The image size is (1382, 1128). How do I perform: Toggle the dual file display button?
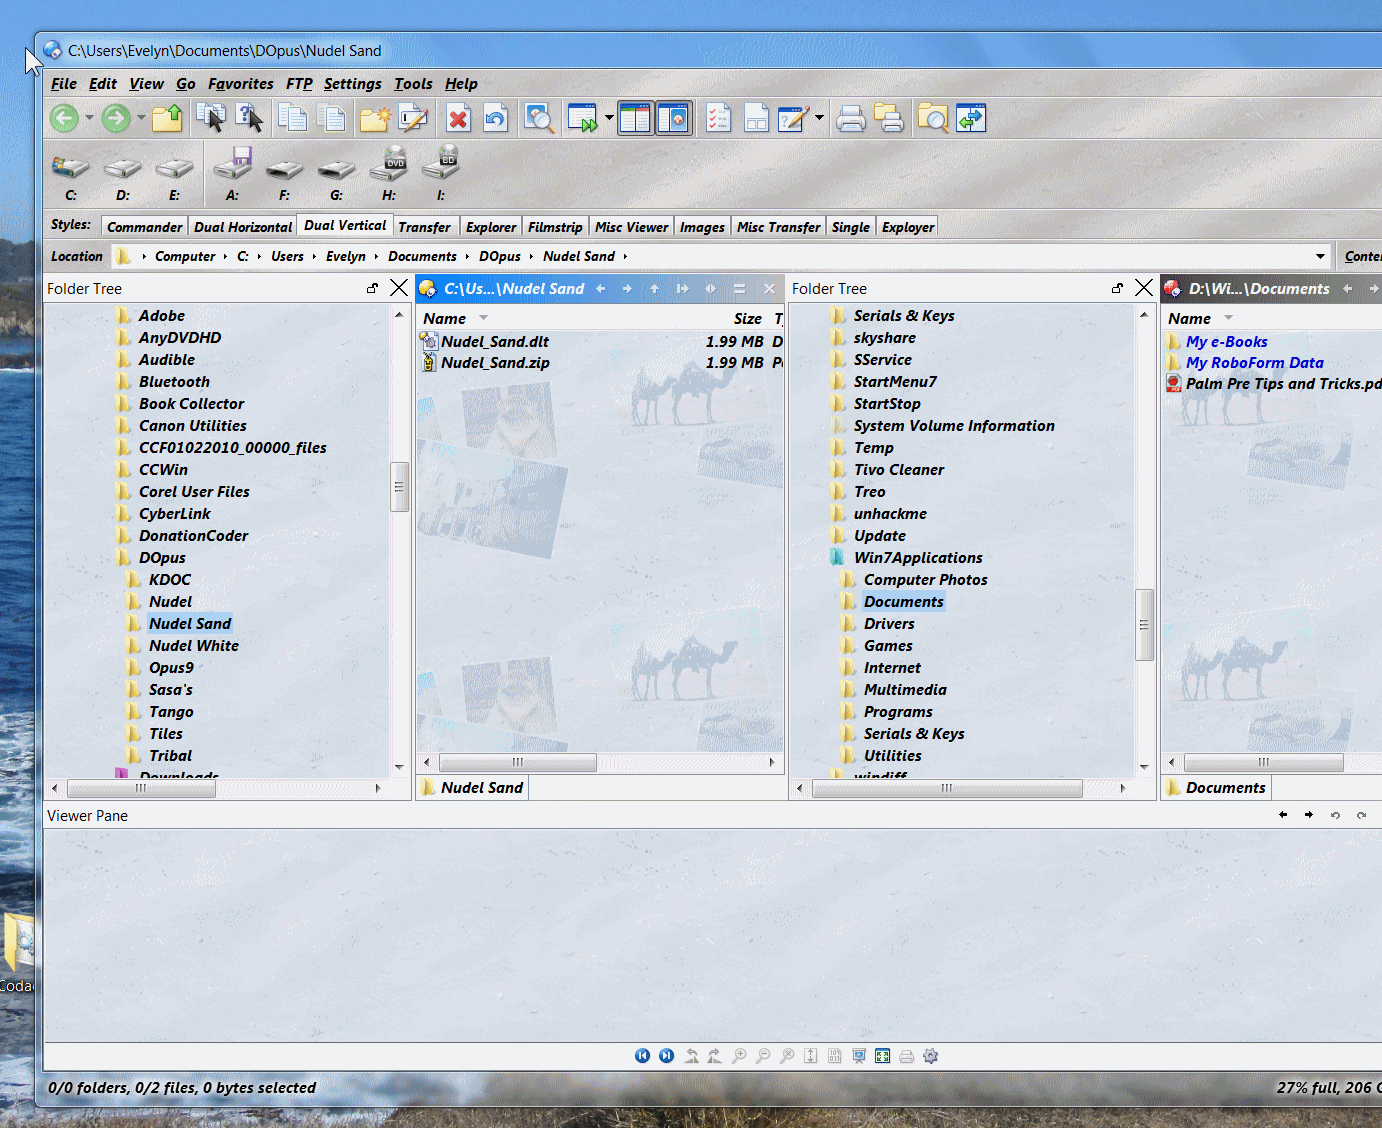click(635, 118)
